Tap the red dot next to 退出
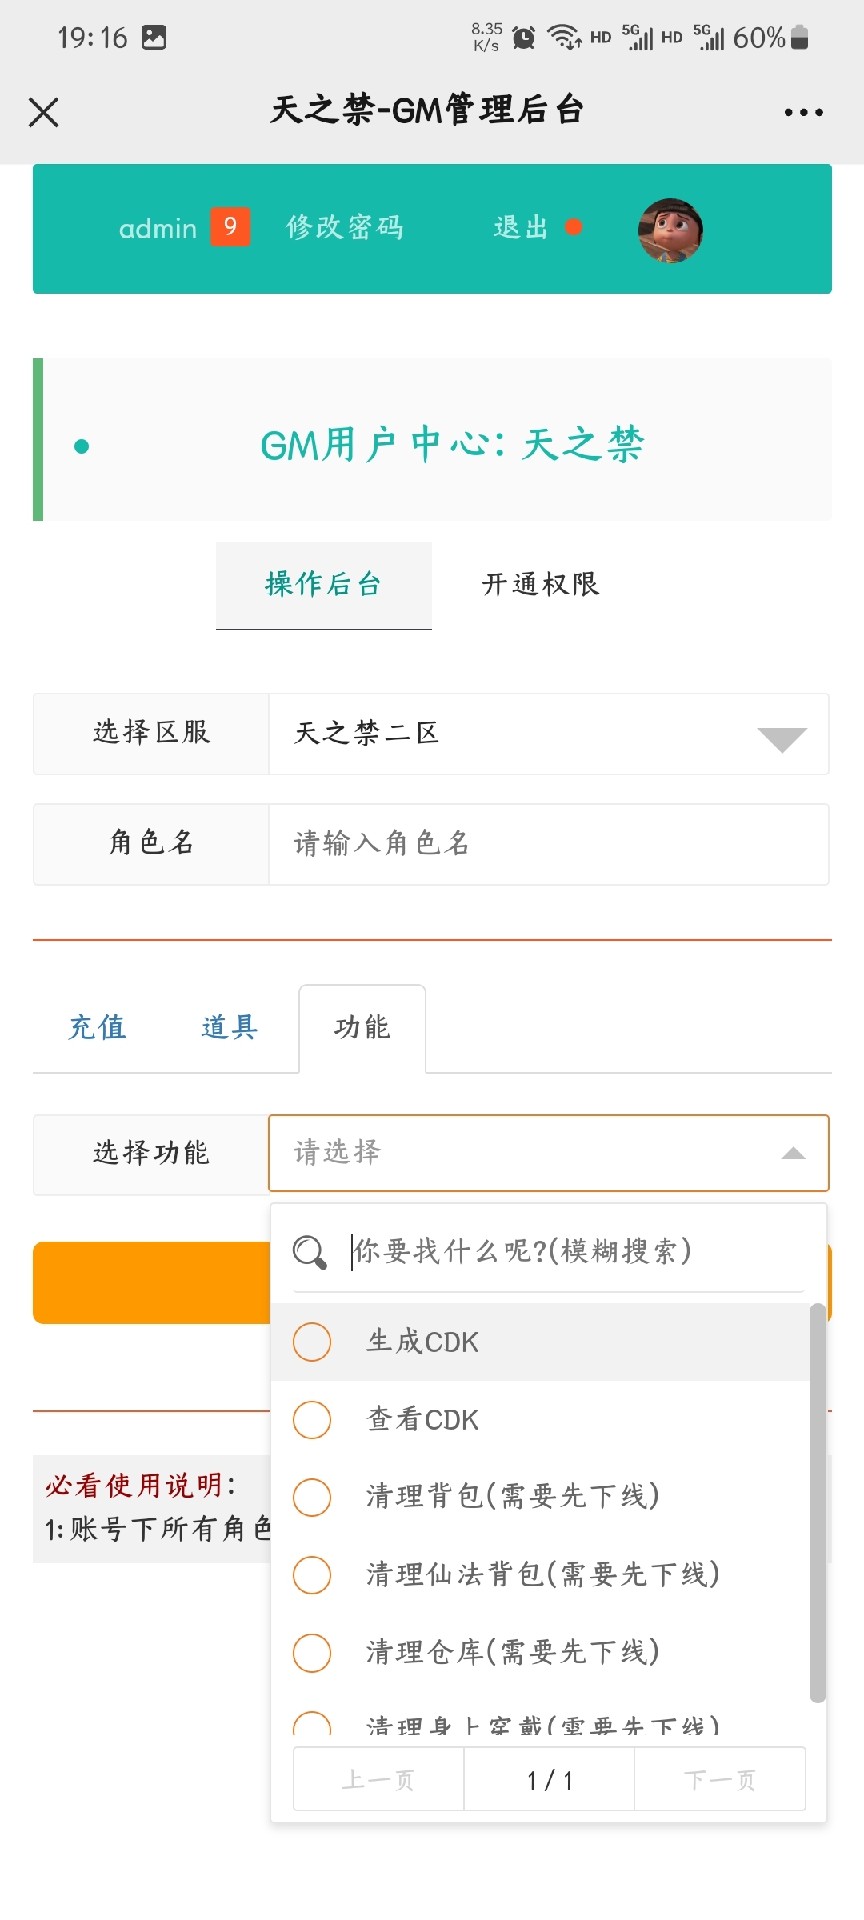 tap(573, 227)
